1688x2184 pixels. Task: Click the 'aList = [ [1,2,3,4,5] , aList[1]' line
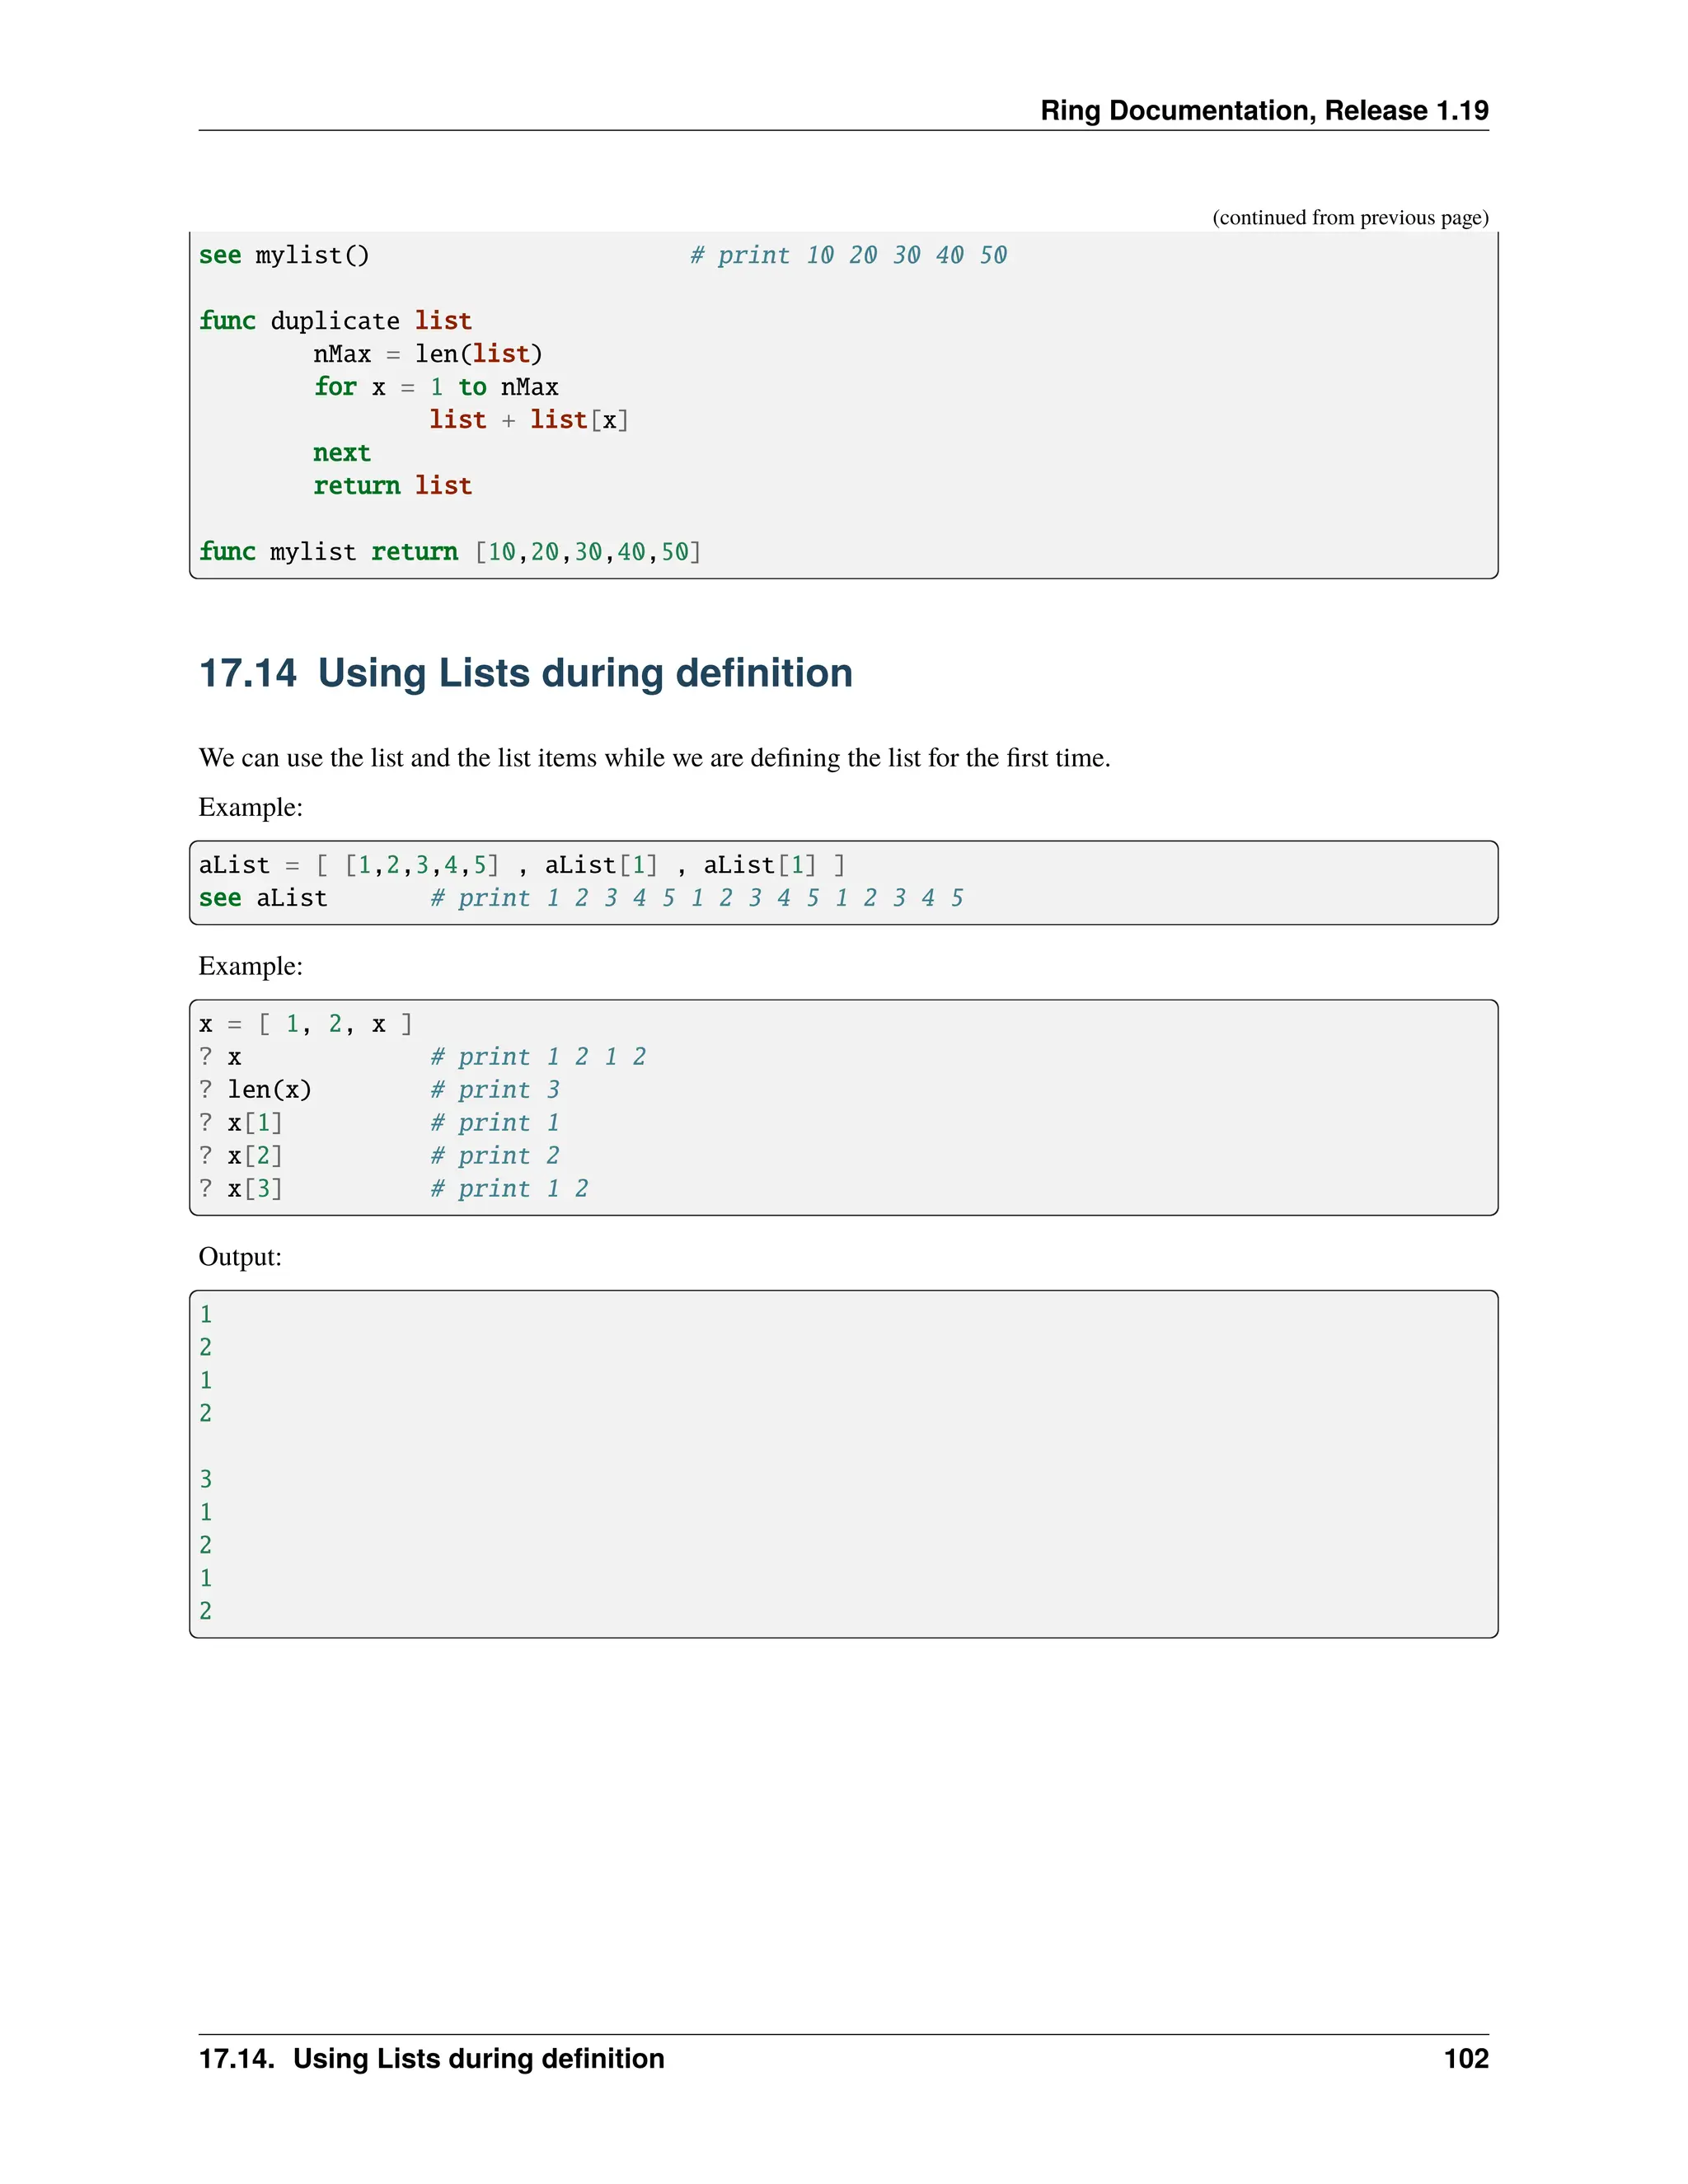522,865
